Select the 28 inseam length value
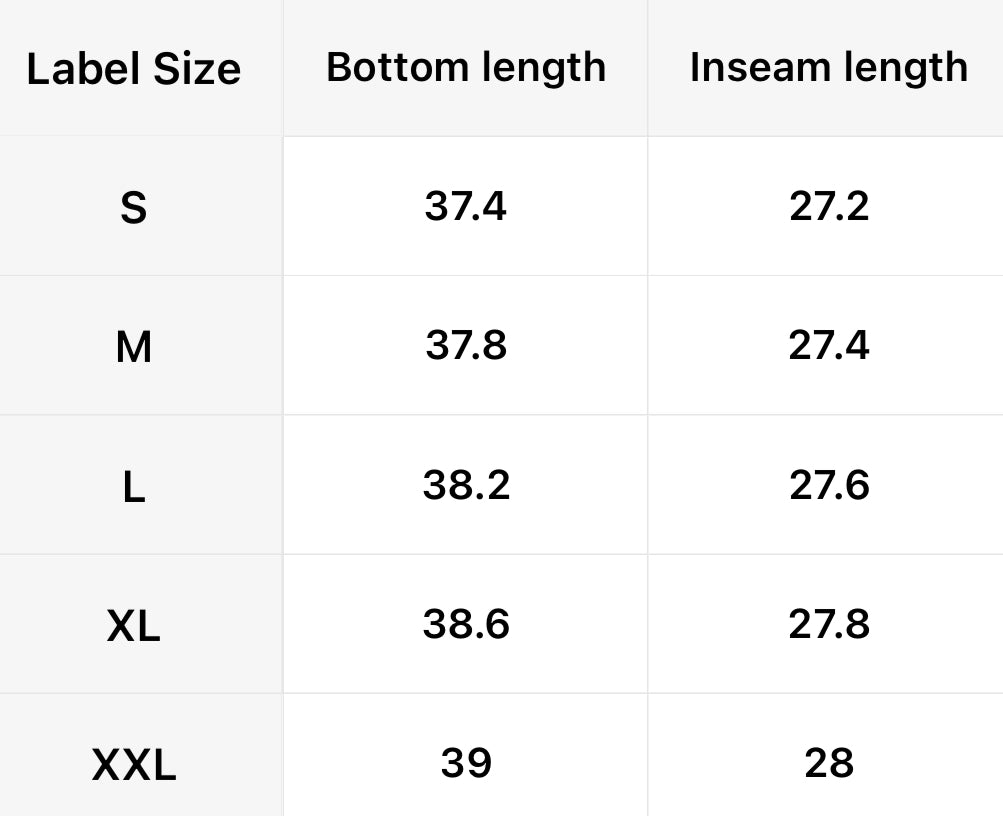Screen dimensions: 1003x816 click(x=829, y=762)
